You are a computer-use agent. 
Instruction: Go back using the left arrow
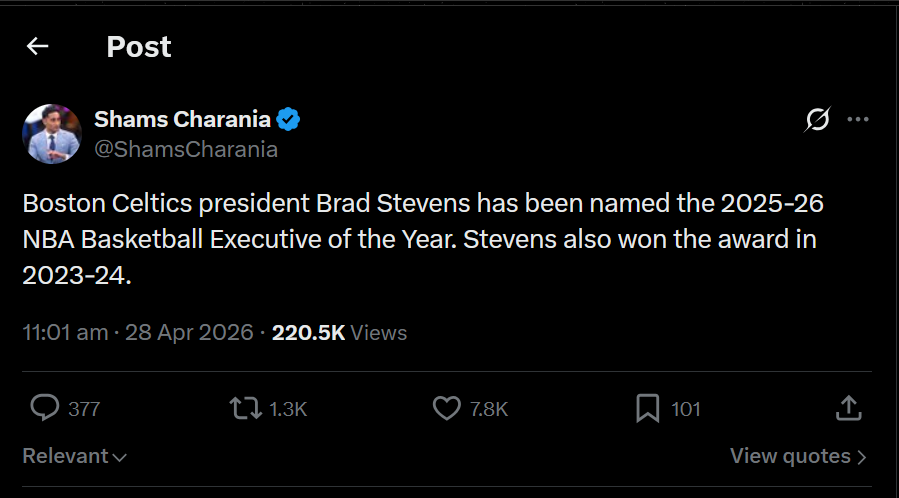38,46
